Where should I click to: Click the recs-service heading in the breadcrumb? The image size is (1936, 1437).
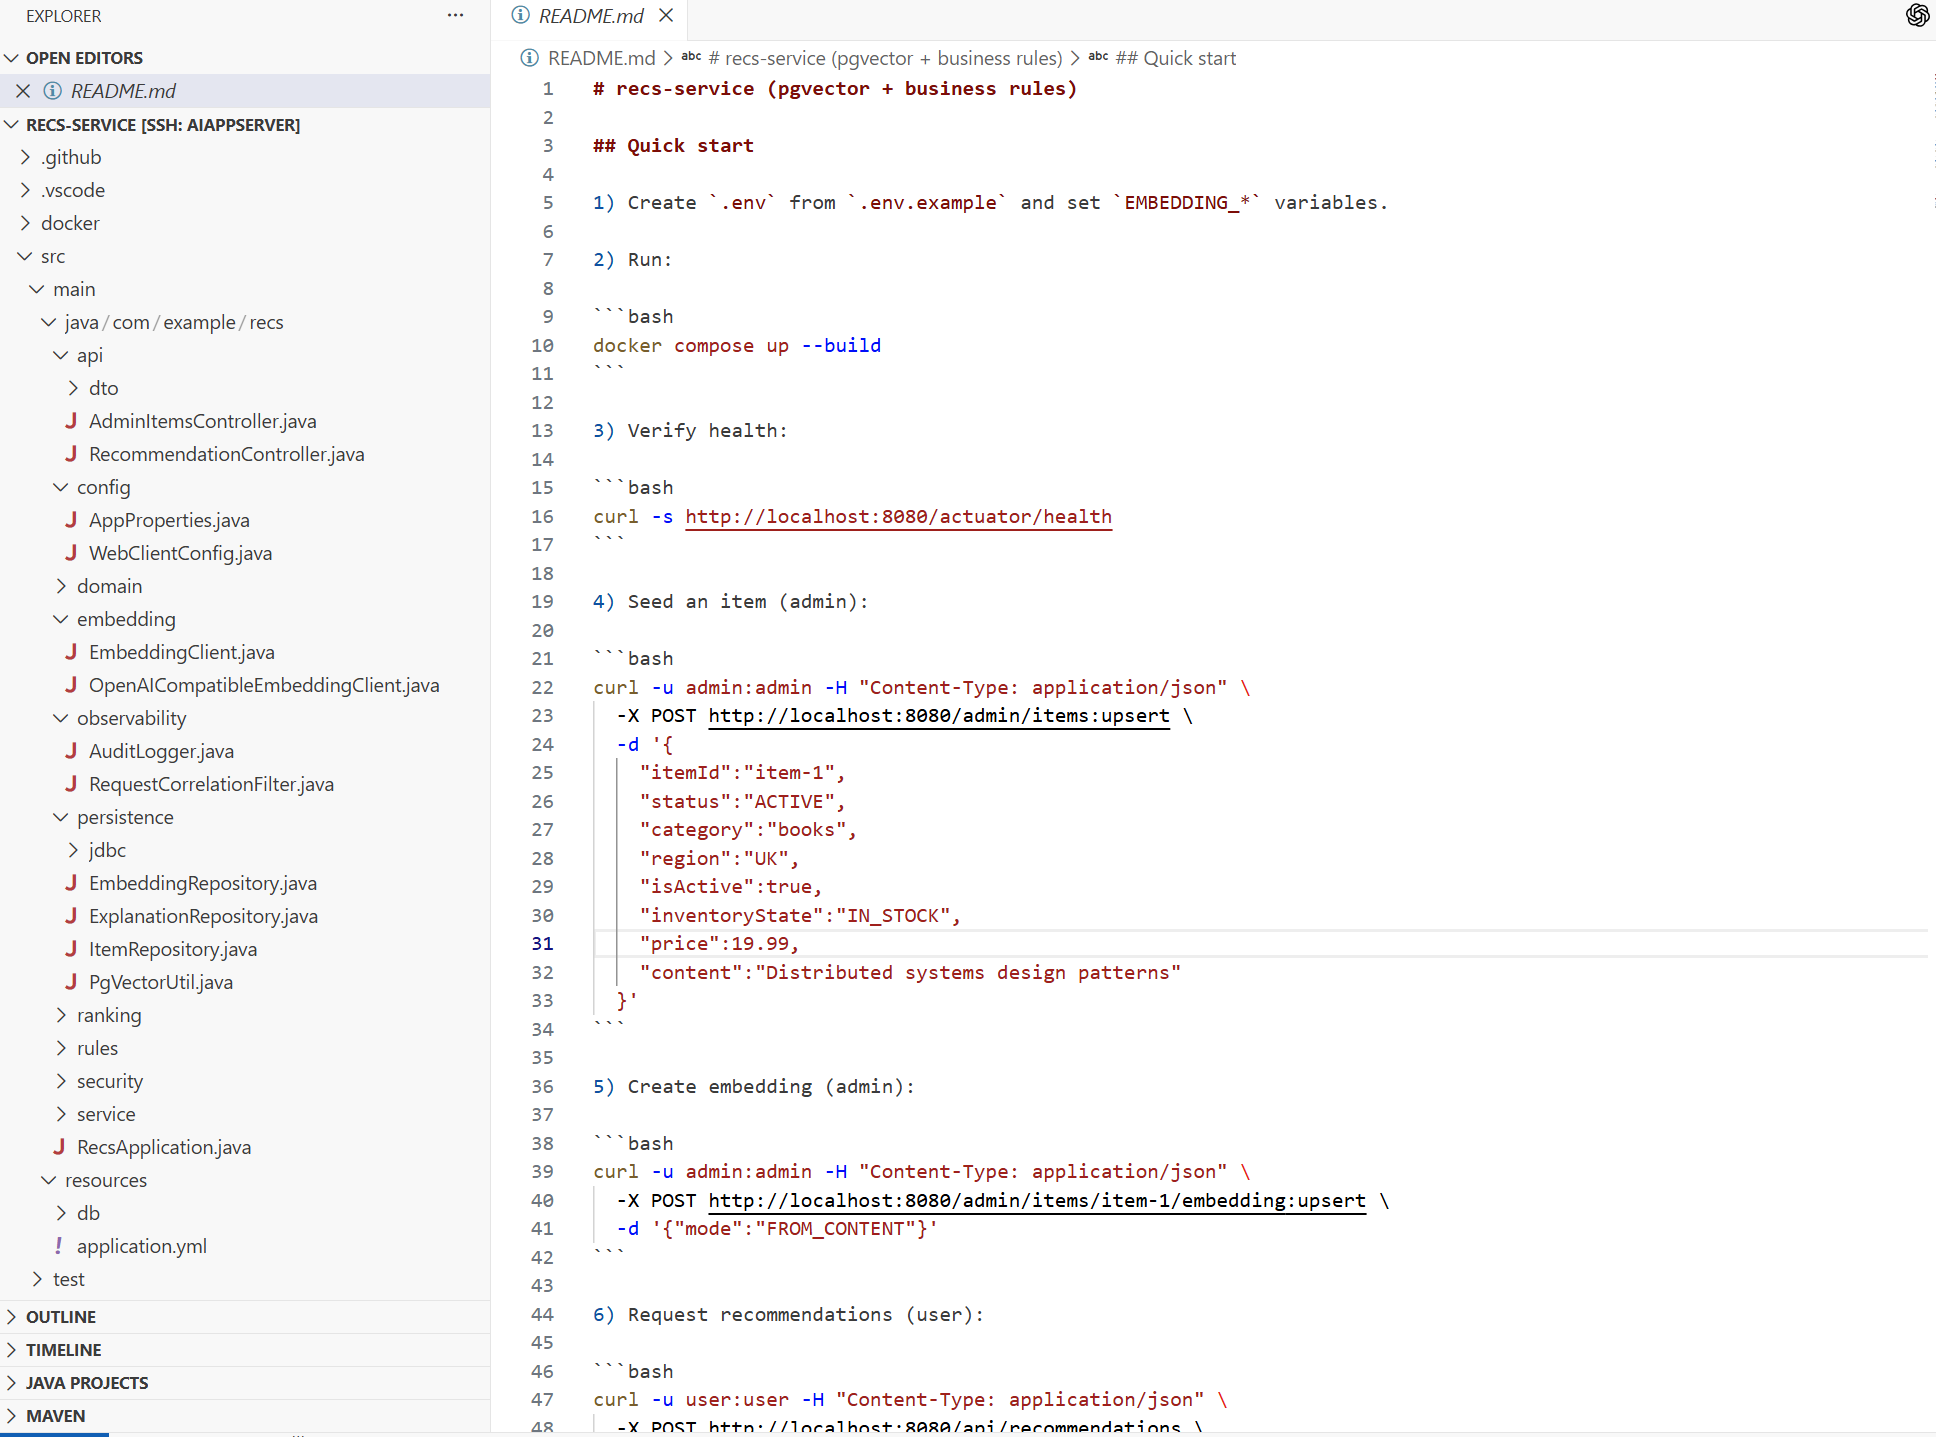(884, 58)
